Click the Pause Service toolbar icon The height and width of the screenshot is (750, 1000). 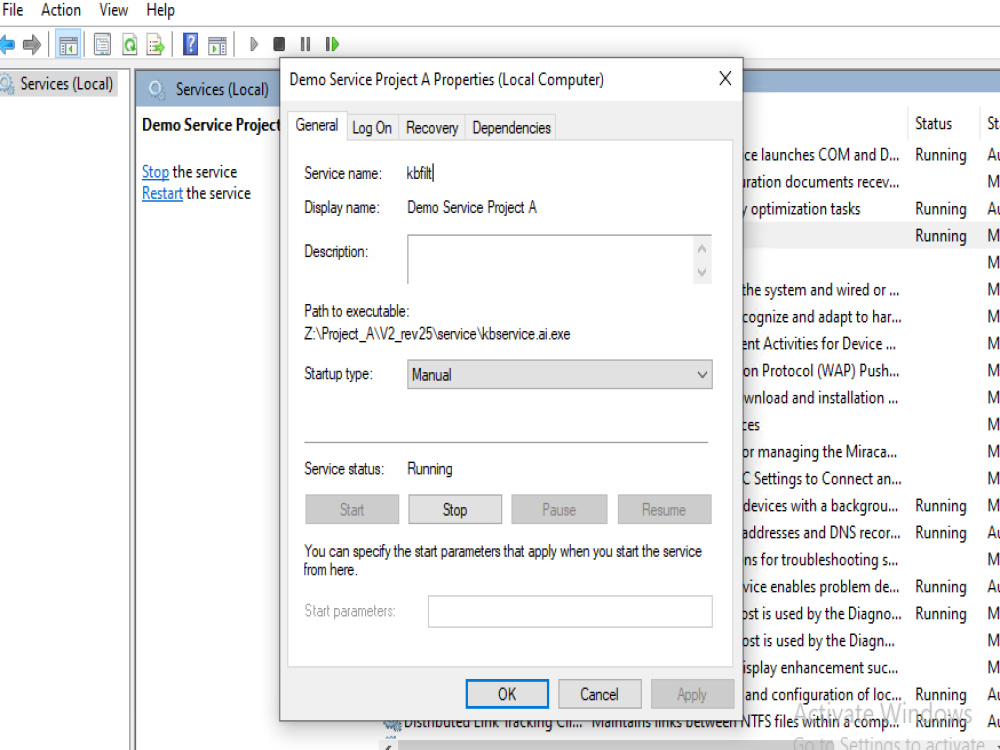[x=305, y=44]
